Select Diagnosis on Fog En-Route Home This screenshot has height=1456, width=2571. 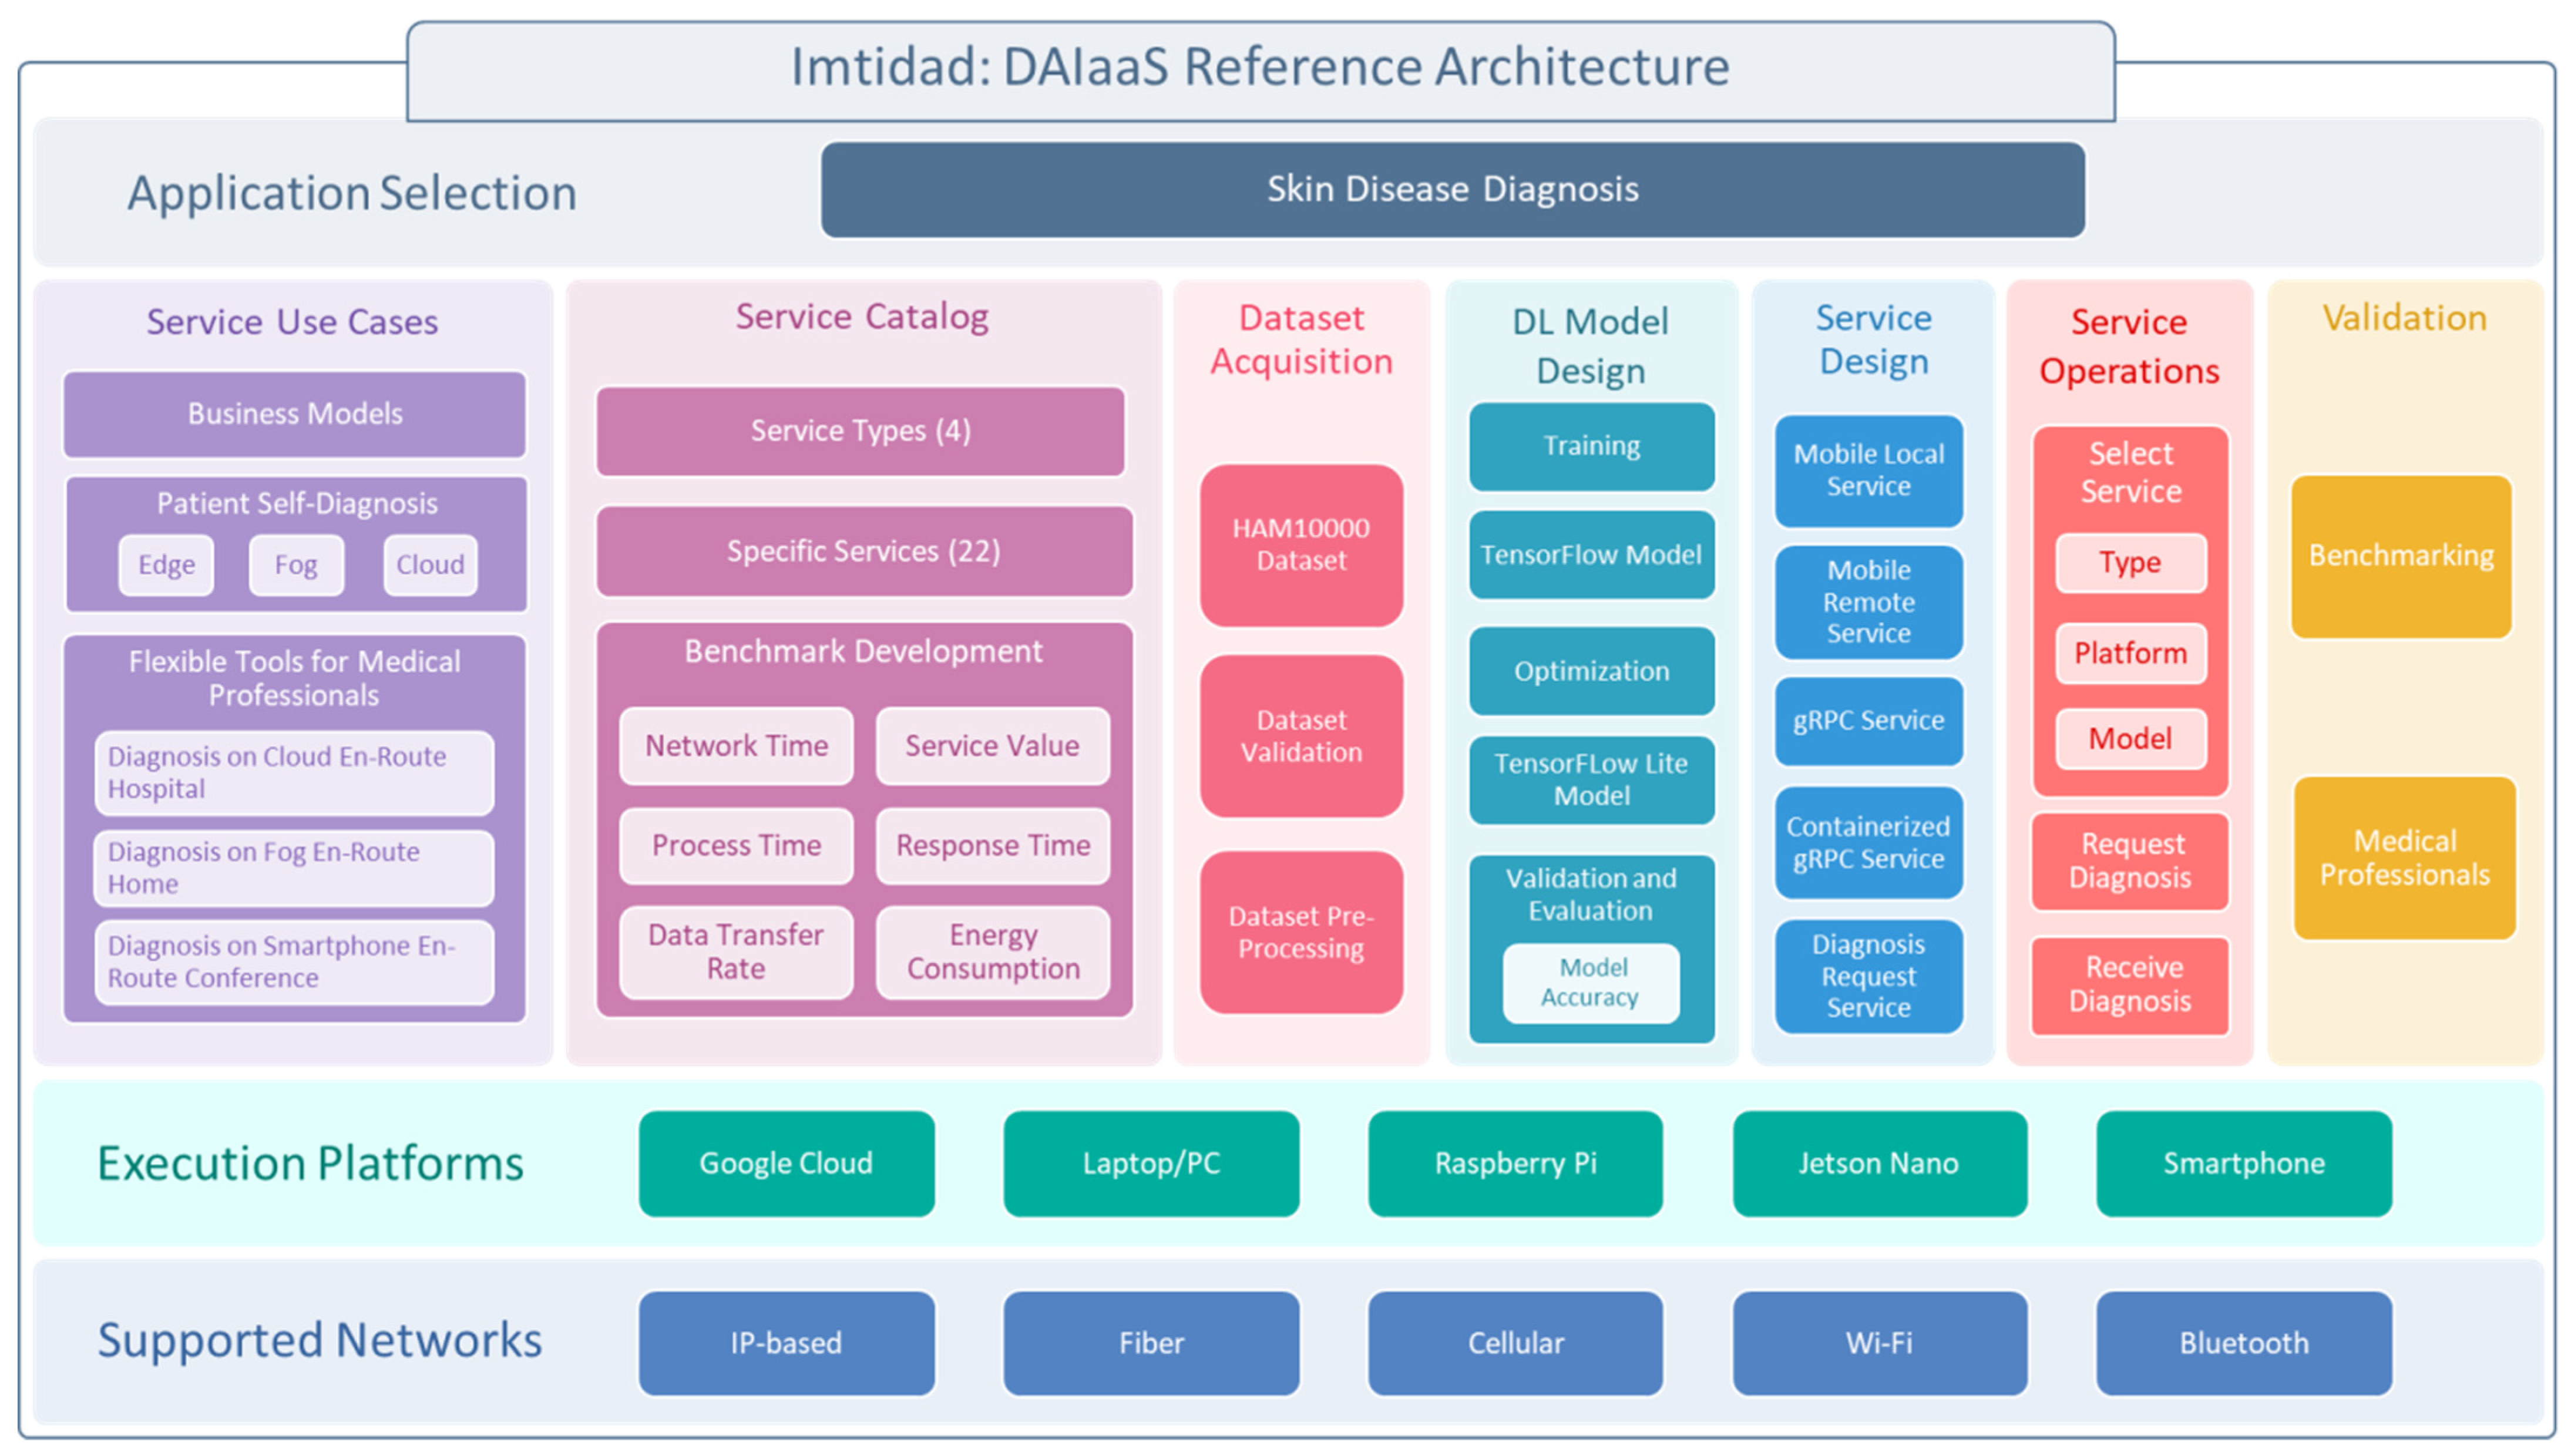[x=293, y=868]
